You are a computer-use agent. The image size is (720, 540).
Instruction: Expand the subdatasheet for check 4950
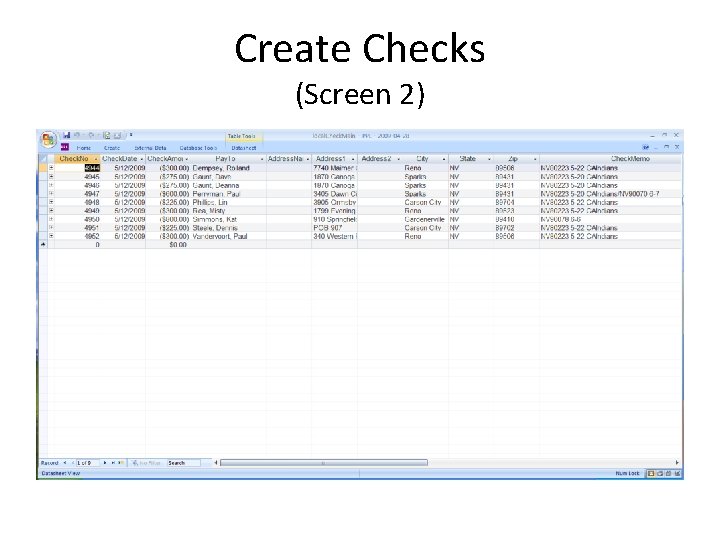click(51, 219)
